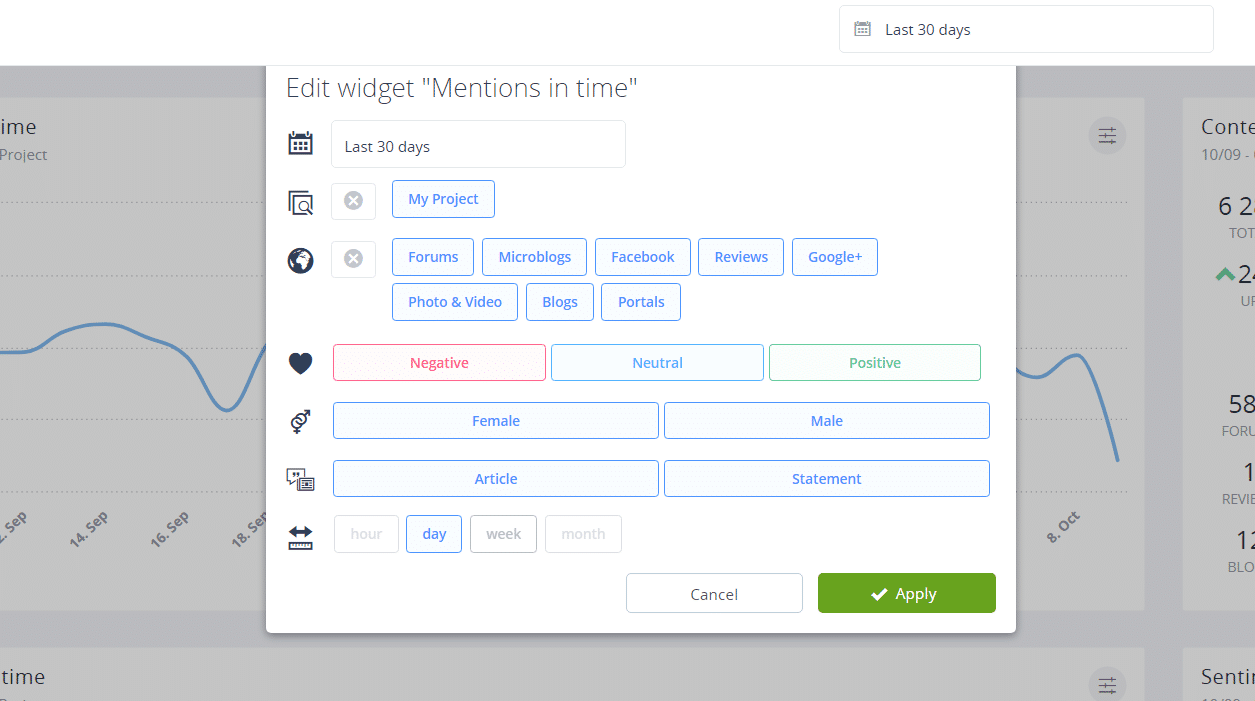
Task: Open the widget's Last 30 days dropdown
Action: pyautogui.click(x=478, y=145)
